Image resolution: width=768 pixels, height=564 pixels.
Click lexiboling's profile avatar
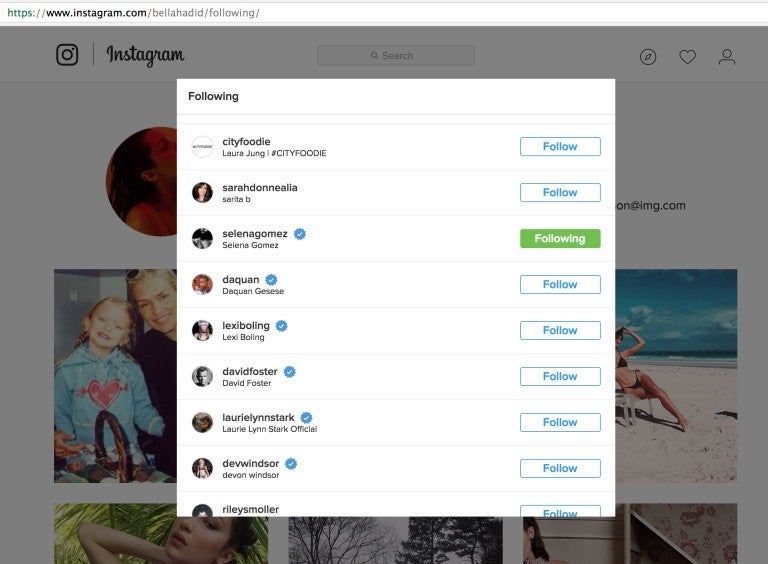(x=202, y=330)
